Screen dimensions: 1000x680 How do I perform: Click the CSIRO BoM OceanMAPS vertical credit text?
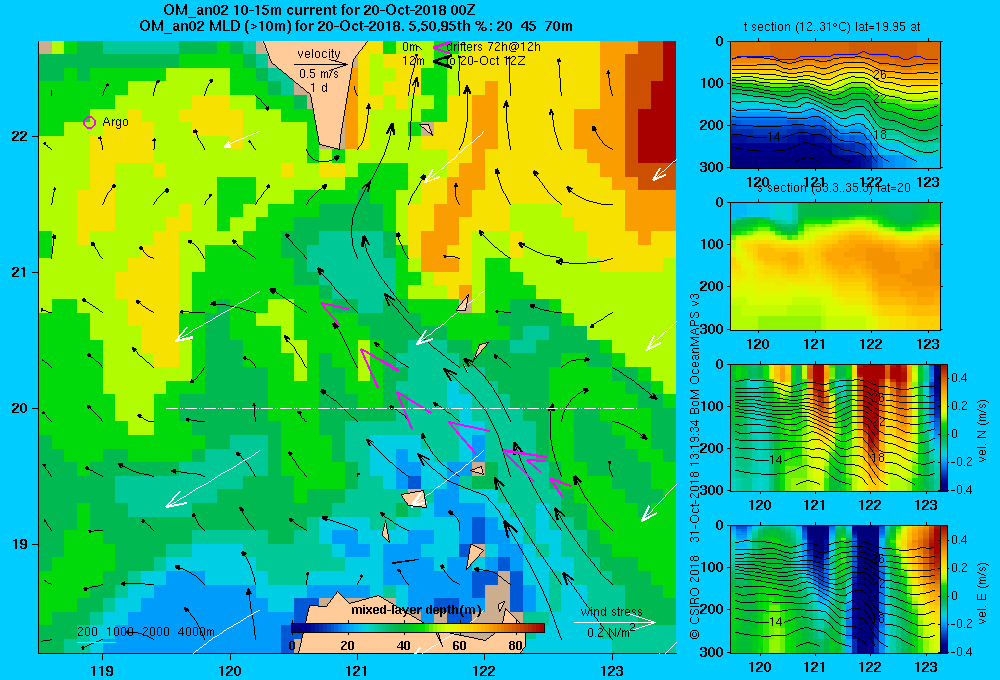pos(695,466)
